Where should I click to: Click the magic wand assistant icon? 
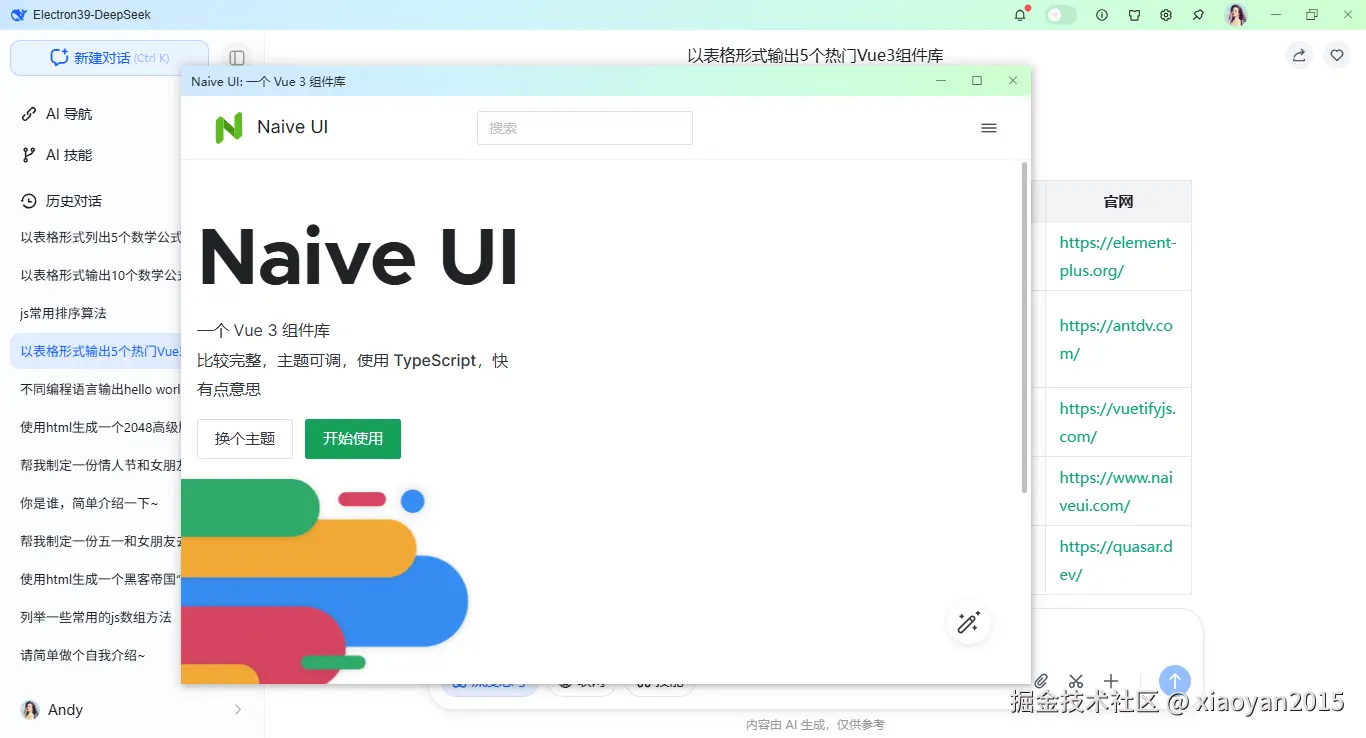pyautogui.click(x=968, y=622)
